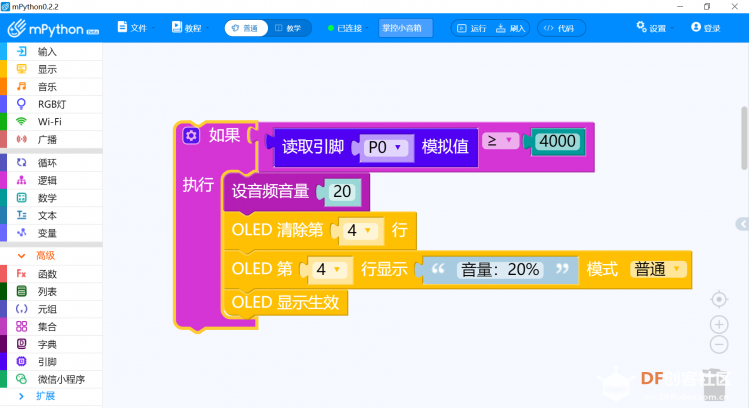749x408 pixels.
Task: Open the ≥ comparison operator dropdown
Action: tap(501, 140)
